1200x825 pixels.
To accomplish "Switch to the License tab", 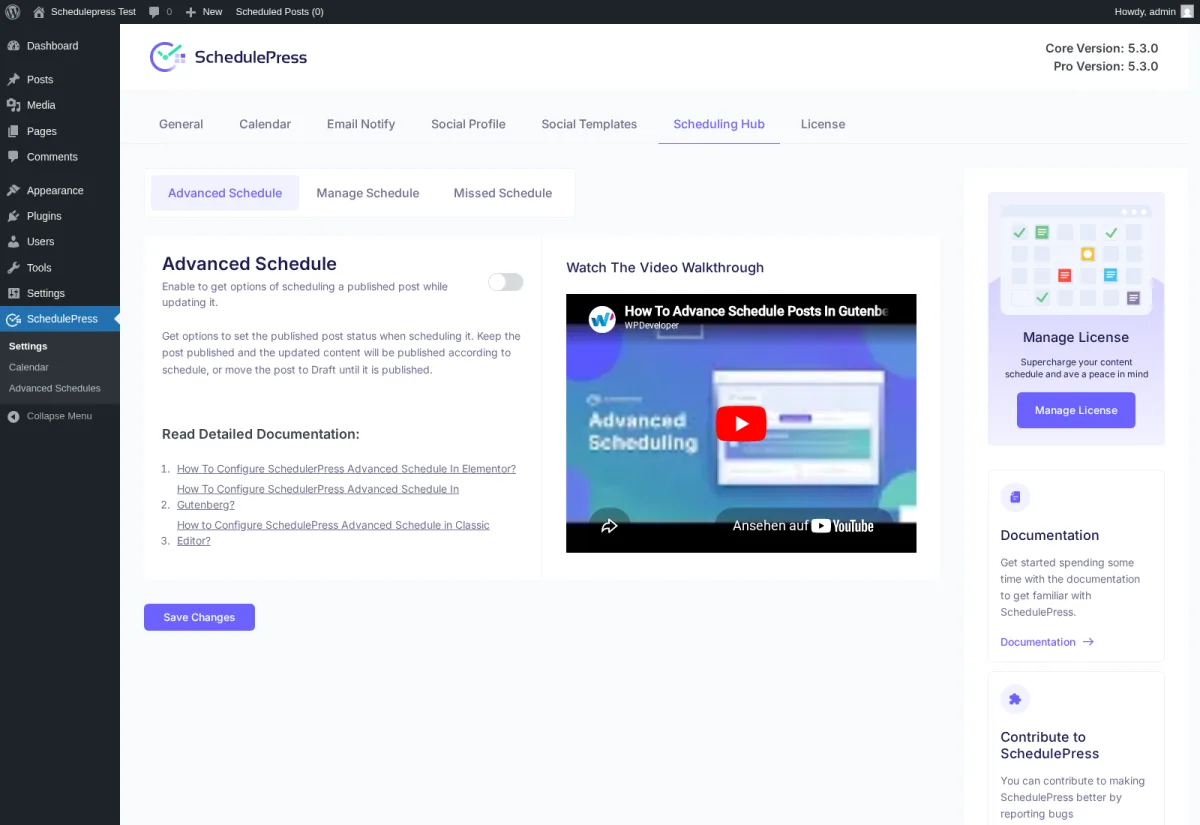I will click(x=823, y=124).
